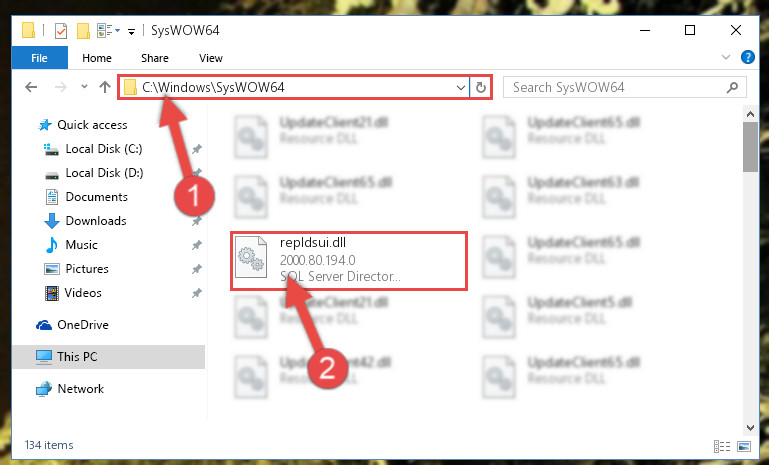Click the Properties icon in title bar
This screenshot has width=769, height=465.
click(x=61, y=31)
